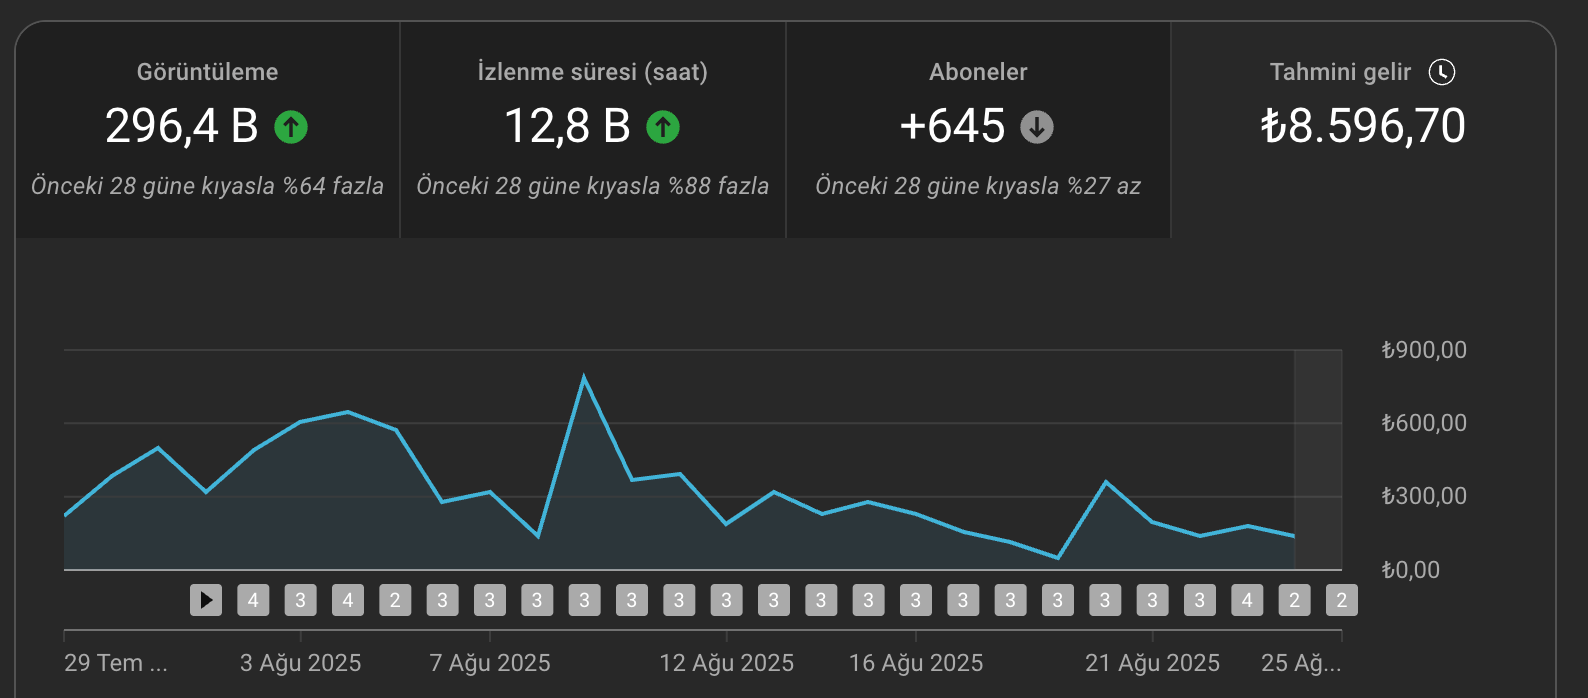This screenshot has width=1588, height=698.
Task: Click the 'Önceki 28 güne kıyasla %27 az' text
Action: [x=978, y=186]
